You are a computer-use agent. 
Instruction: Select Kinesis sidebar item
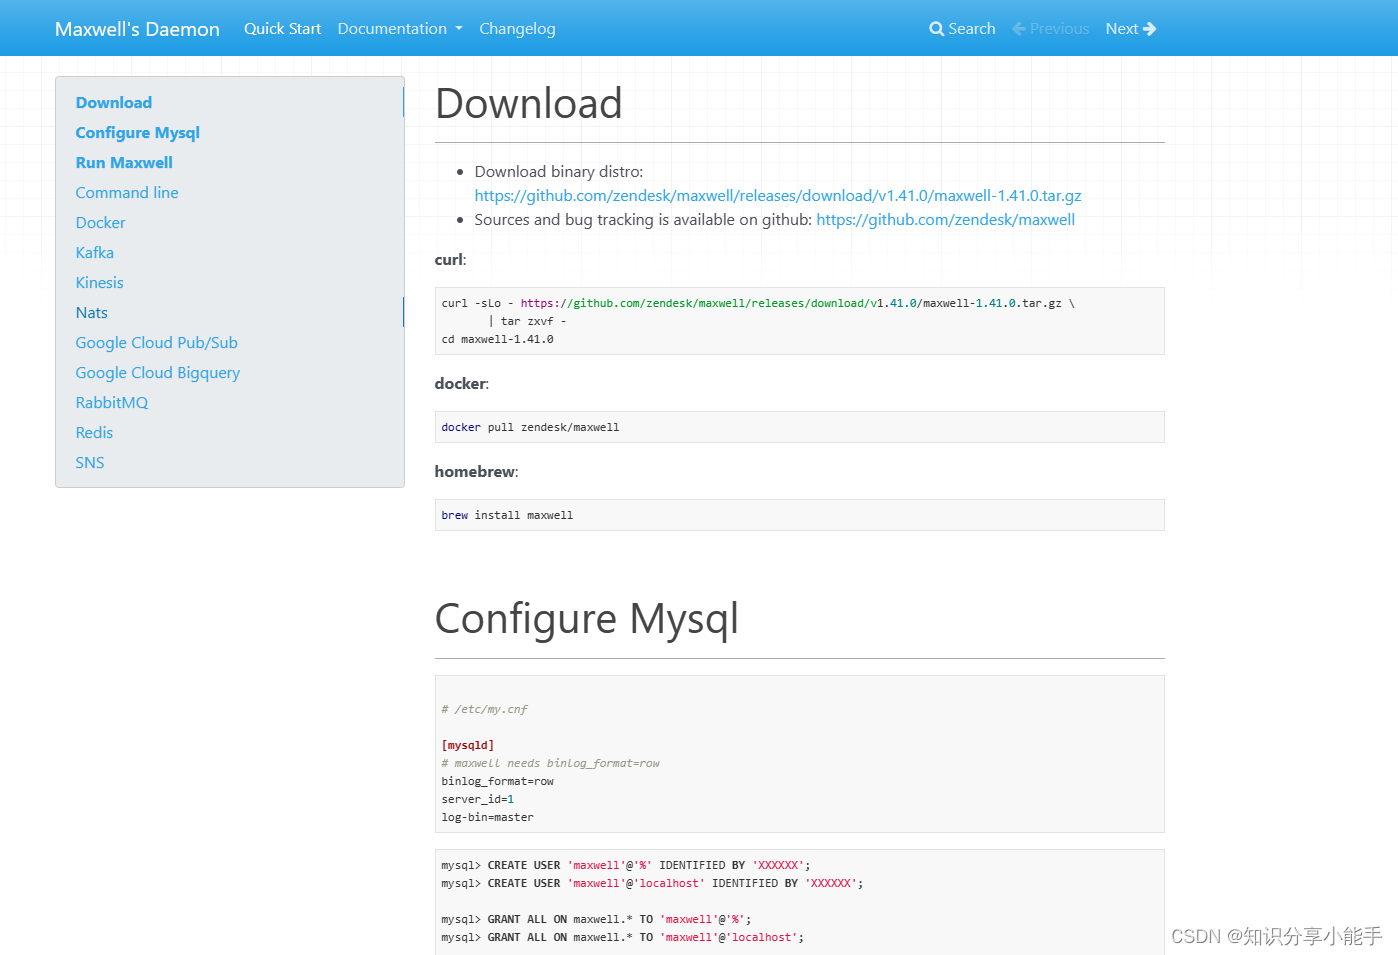100,282
